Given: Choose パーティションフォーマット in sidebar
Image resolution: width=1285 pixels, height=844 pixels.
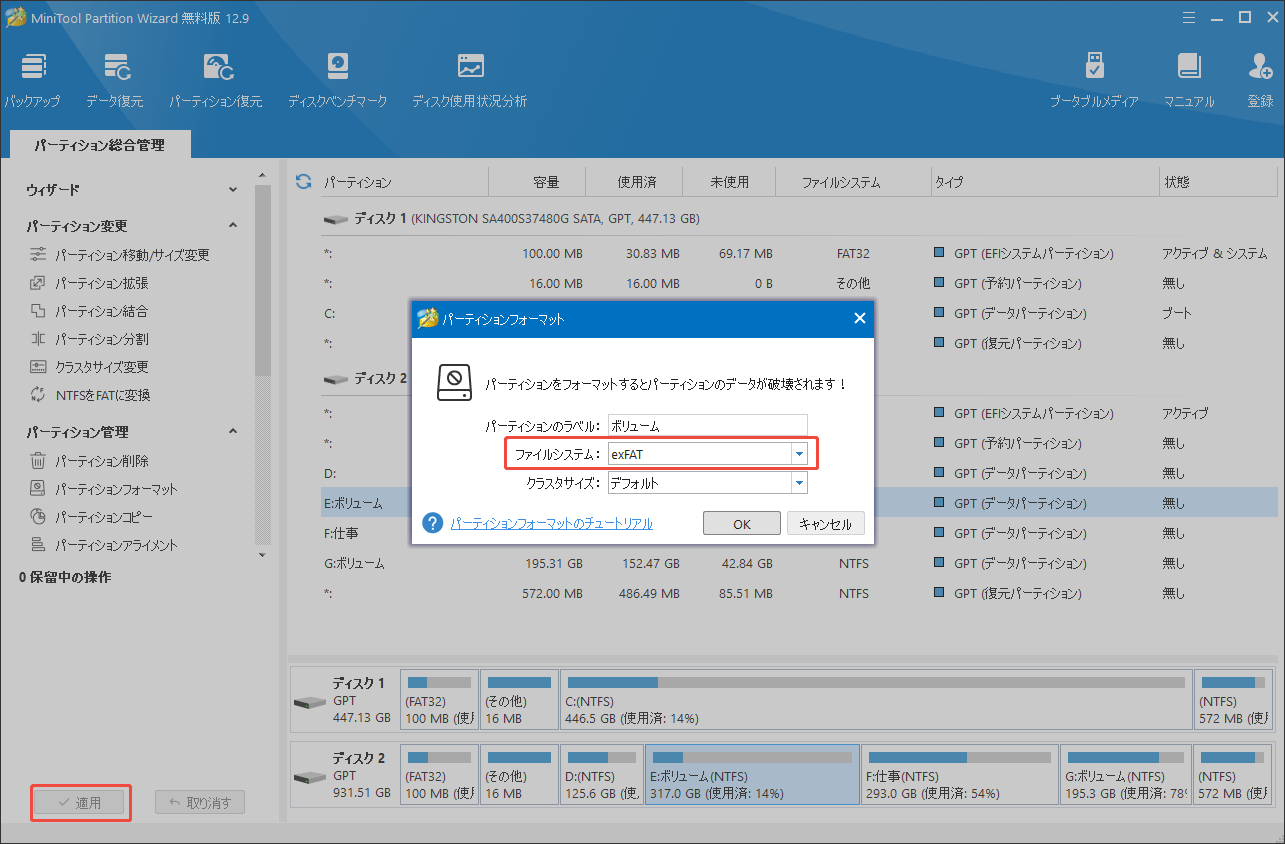Looking at the screenshot, I should (103, 489).
